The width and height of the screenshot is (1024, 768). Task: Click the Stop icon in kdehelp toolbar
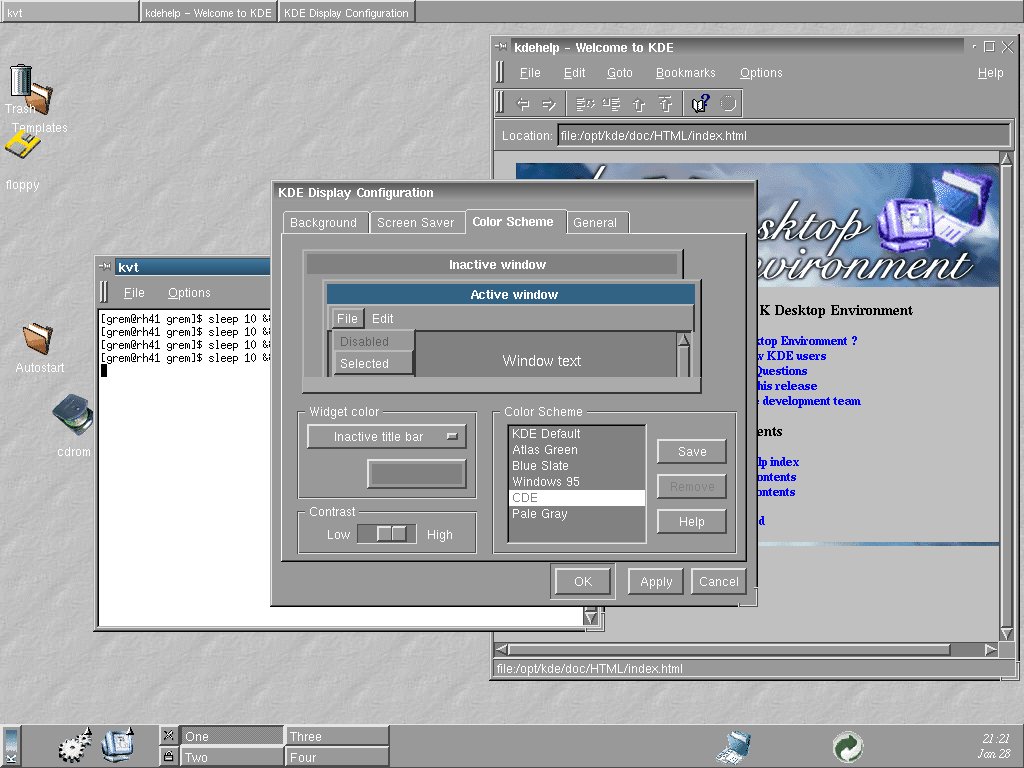click(x=728, y=104)
